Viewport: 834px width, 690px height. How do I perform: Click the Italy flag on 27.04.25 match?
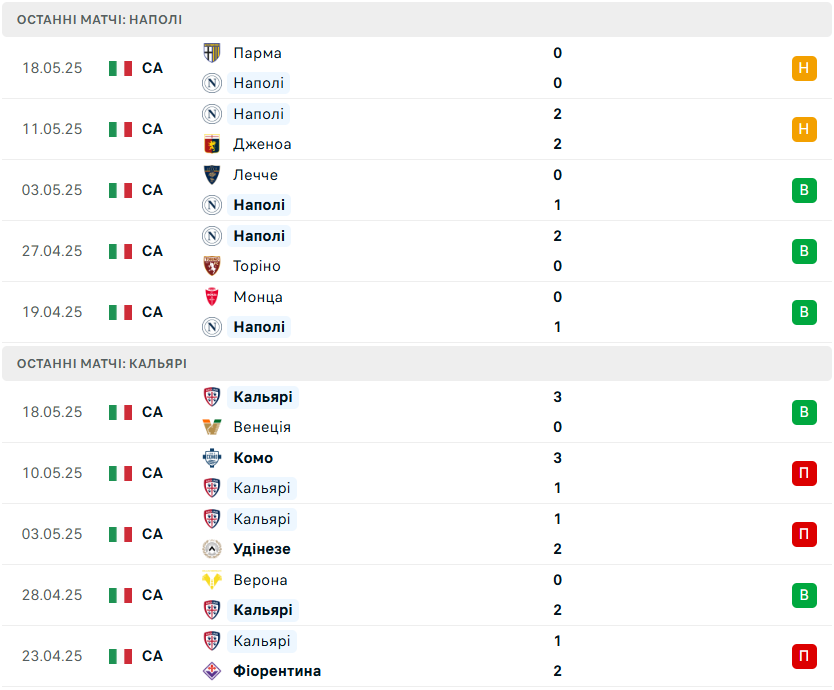[x=121, y=251]
